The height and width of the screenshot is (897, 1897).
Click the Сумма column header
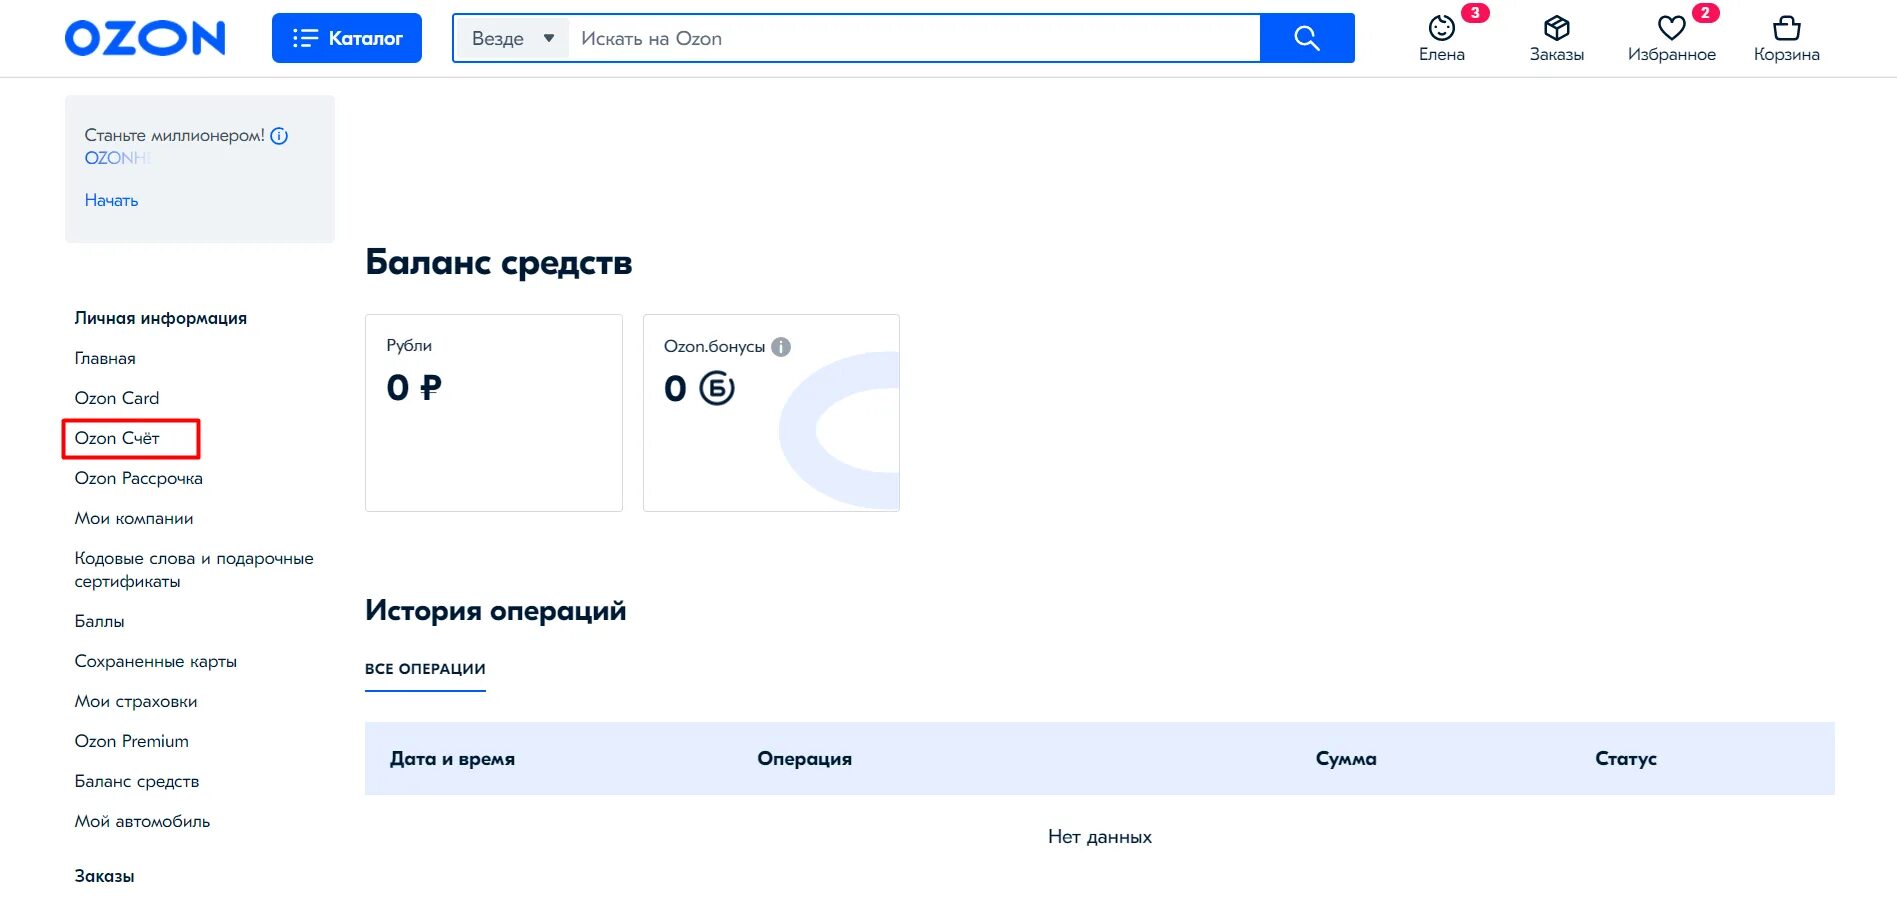coord(1346,759)
